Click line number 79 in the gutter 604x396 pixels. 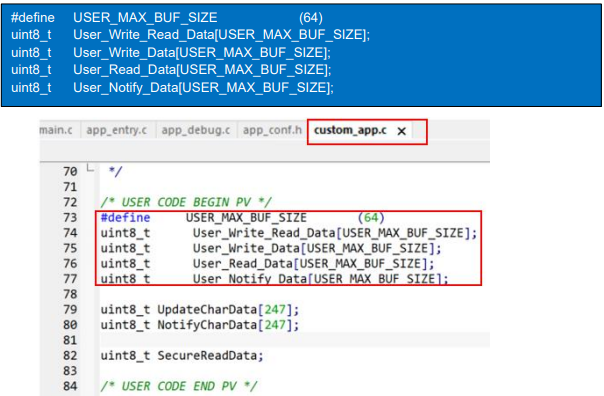coord(70,310)
